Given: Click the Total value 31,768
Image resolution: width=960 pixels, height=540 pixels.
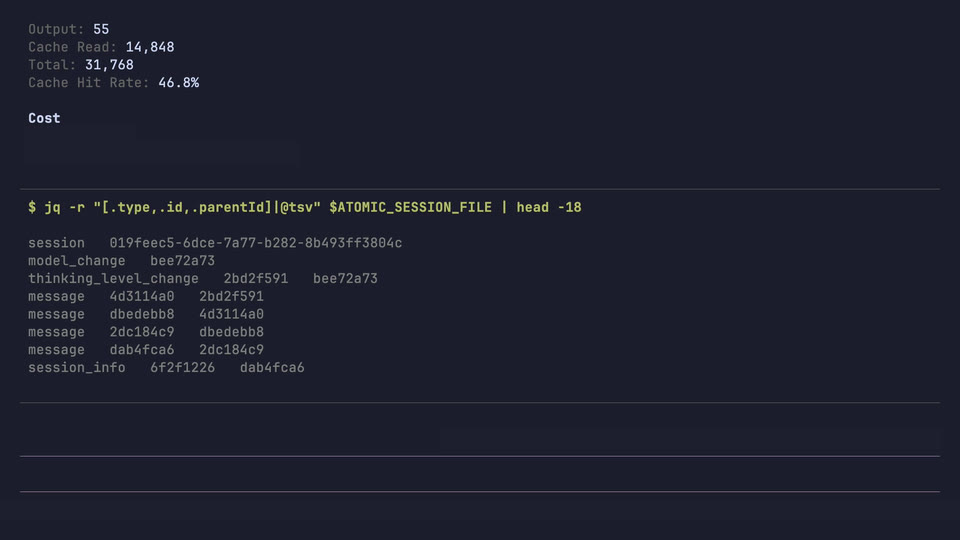Looking at the screenshot, I should tap(109, 65).
